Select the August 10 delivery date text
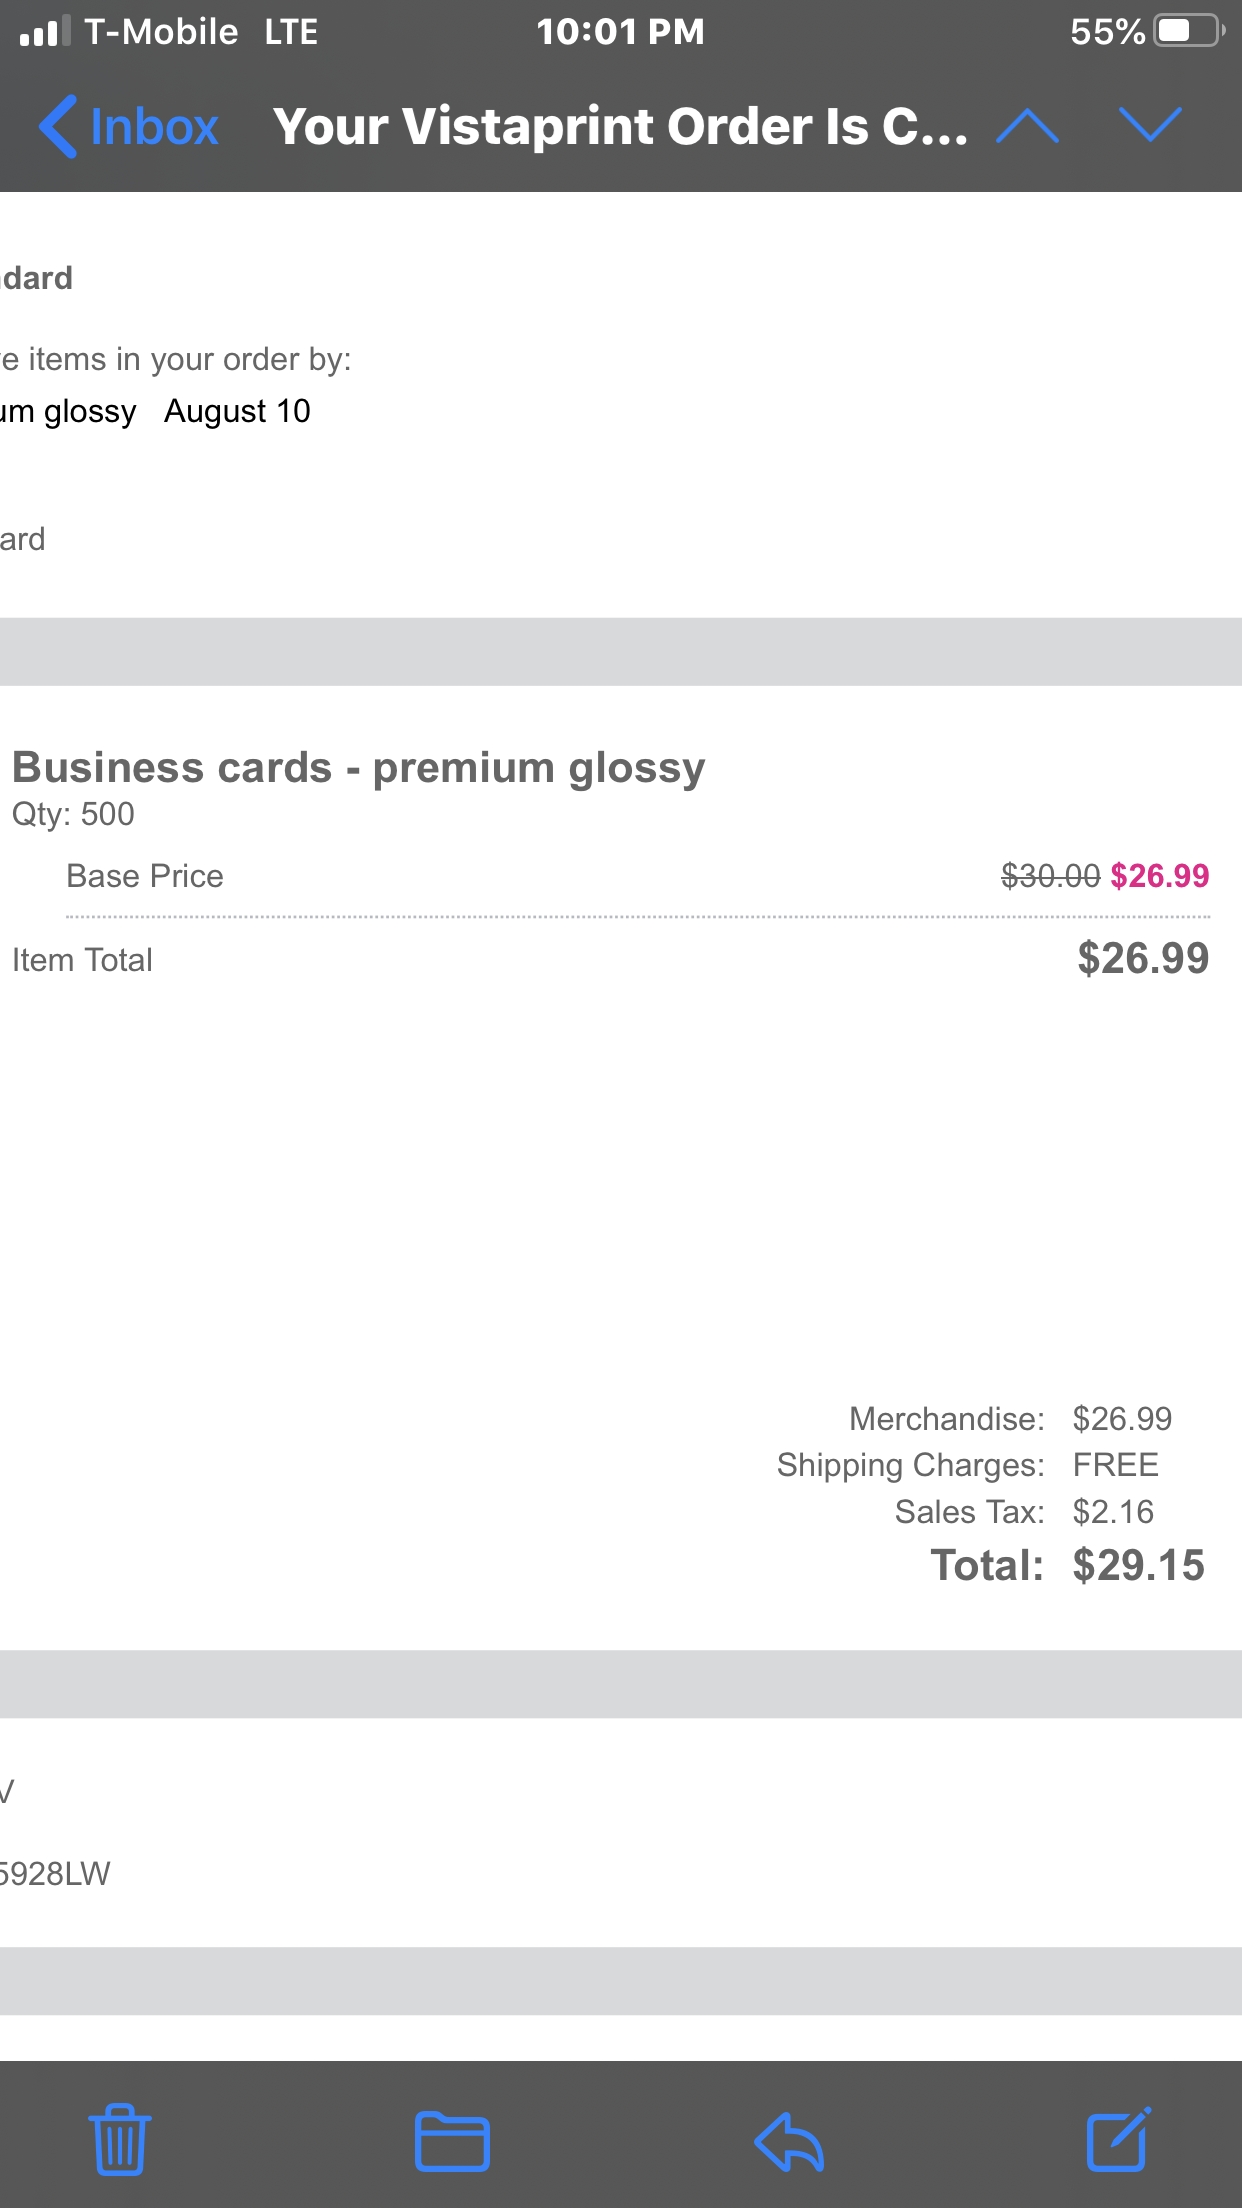This screenshot has width=1242, height=2208. point(238,410)
